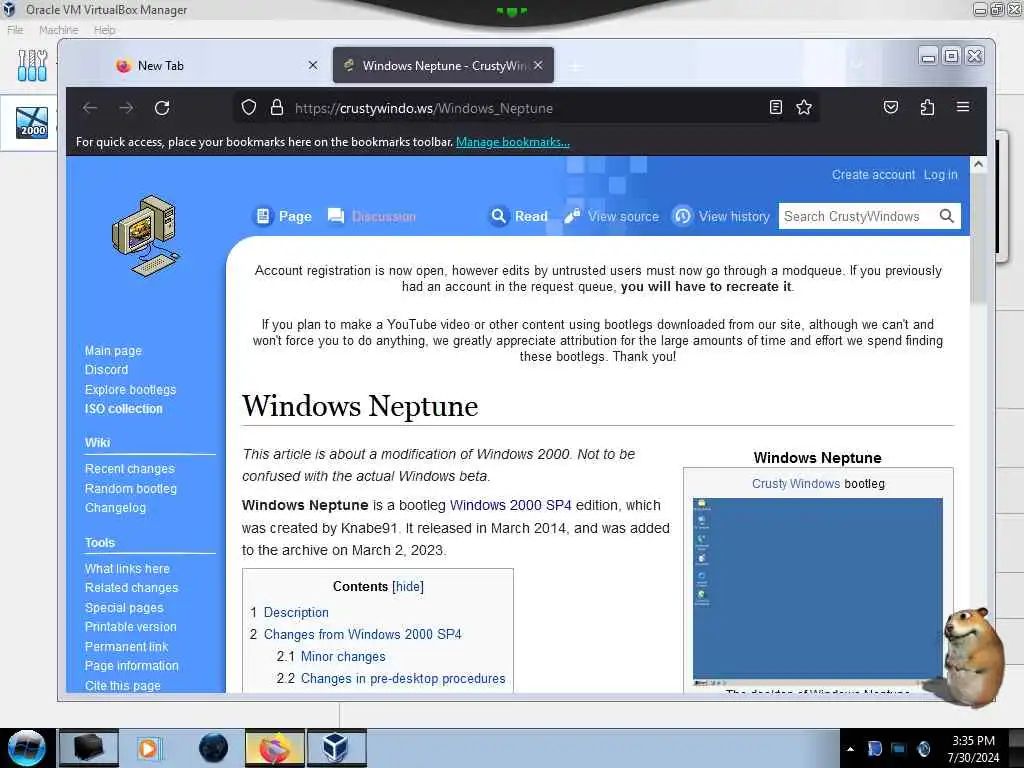Open ISO collection link

click(123, 409)
